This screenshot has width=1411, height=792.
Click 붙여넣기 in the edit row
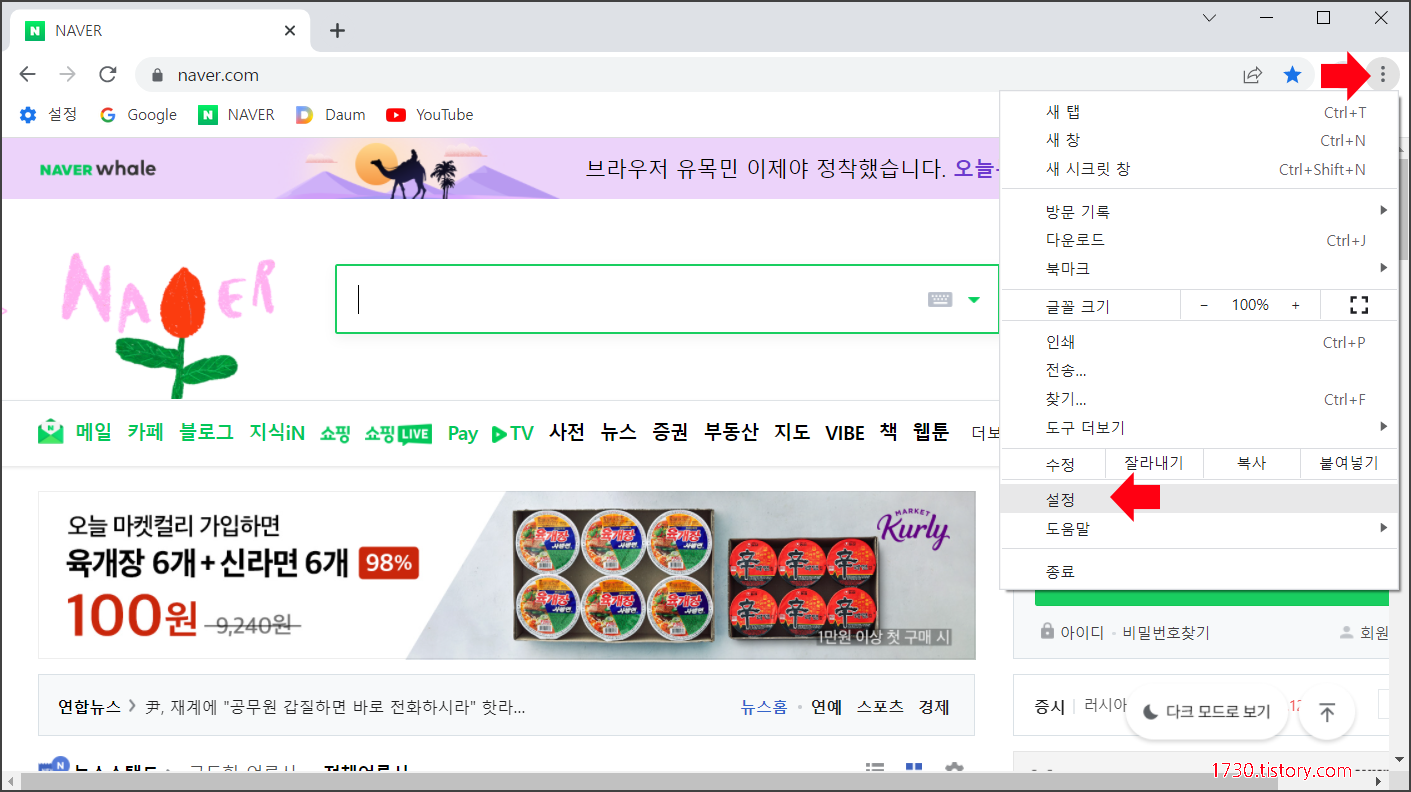pyautogui.click(x=1349, y=463)
